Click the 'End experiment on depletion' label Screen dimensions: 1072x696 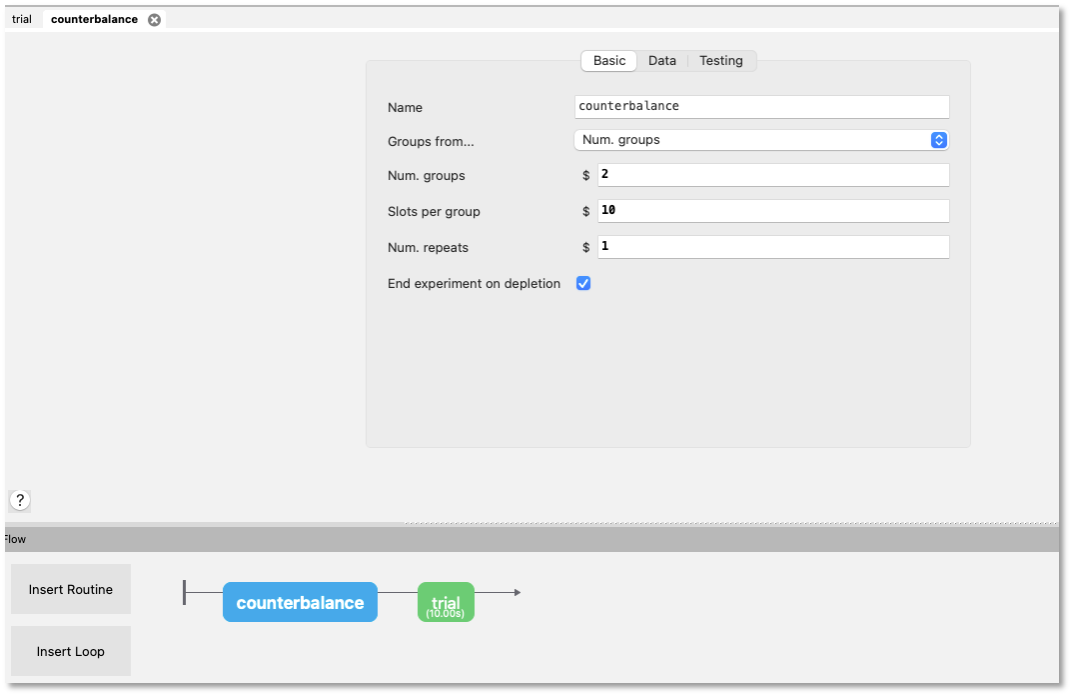click(474, 283)
